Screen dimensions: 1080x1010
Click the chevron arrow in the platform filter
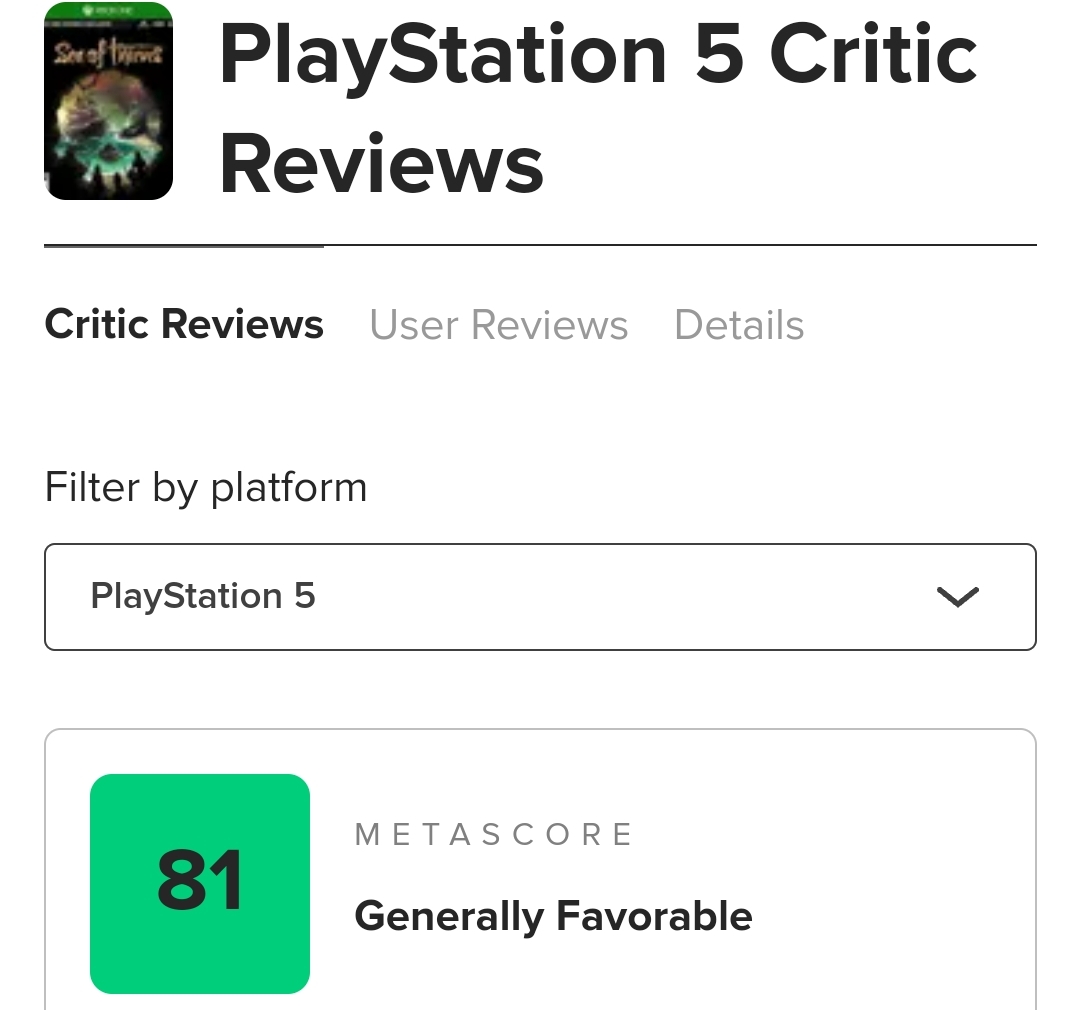(957, 597)
